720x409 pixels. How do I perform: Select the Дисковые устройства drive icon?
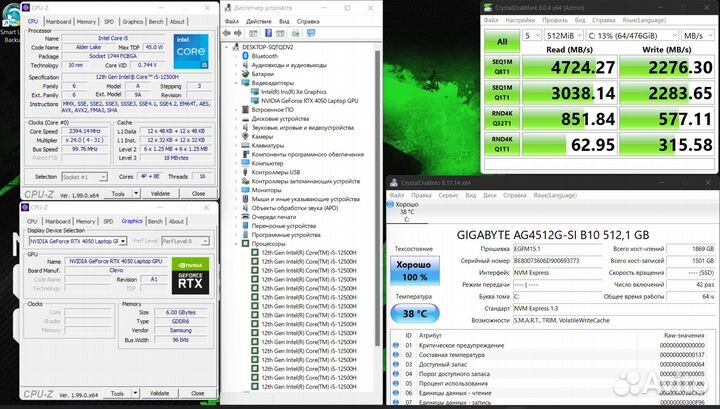(x=245, y=118)
